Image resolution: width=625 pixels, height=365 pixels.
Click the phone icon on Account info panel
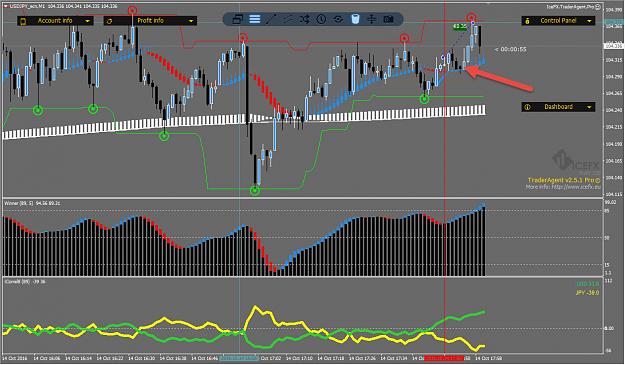point(23,21)
